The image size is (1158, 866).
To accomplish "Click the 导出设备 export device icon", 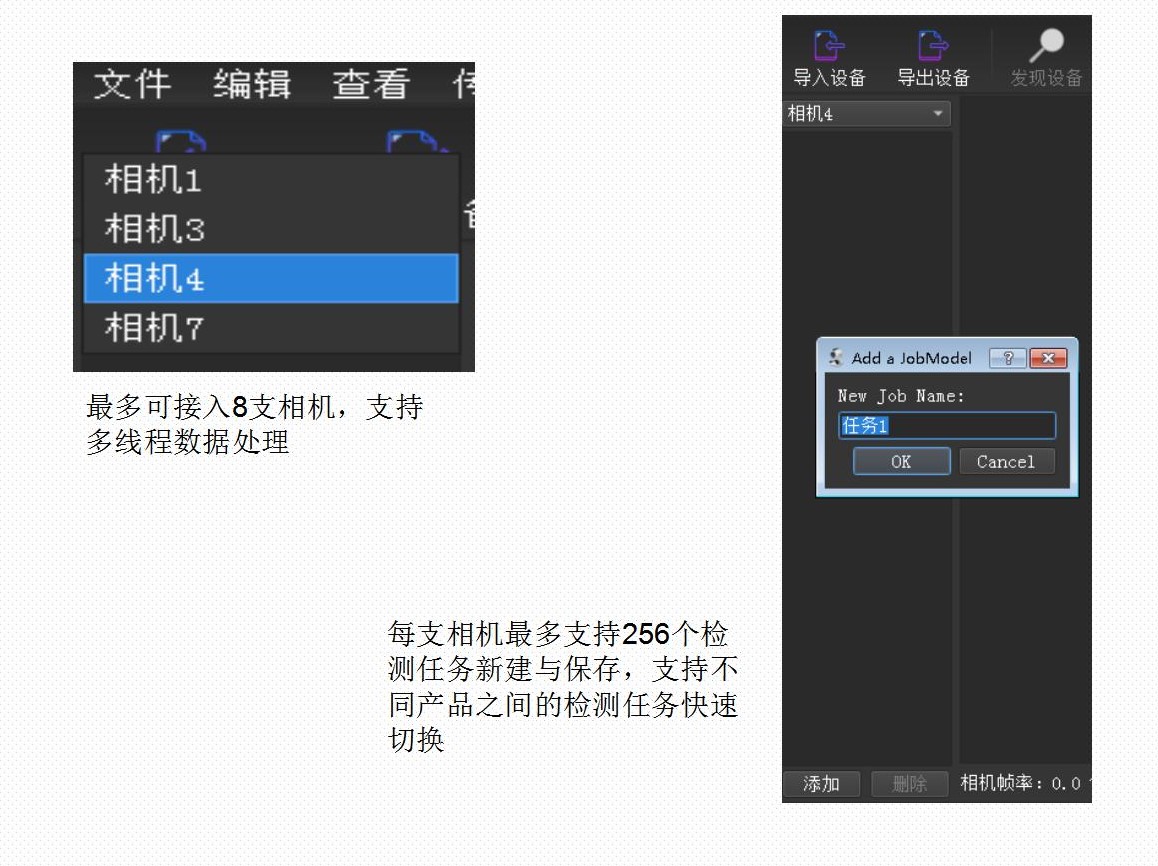I will 932,46.
